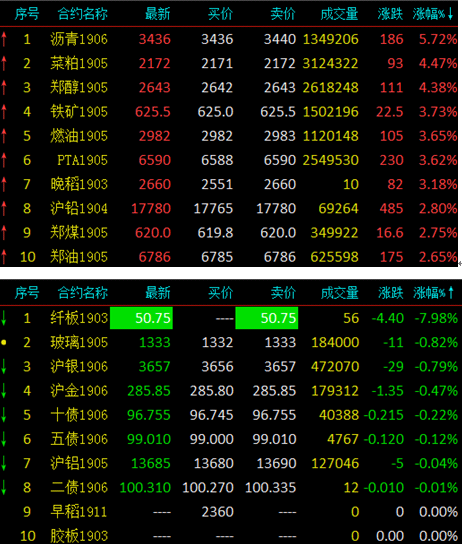The height and width of the screenshot is (544, 462).
Task: Select the 沪铅1904 contract row
Action: click(229, 209)
